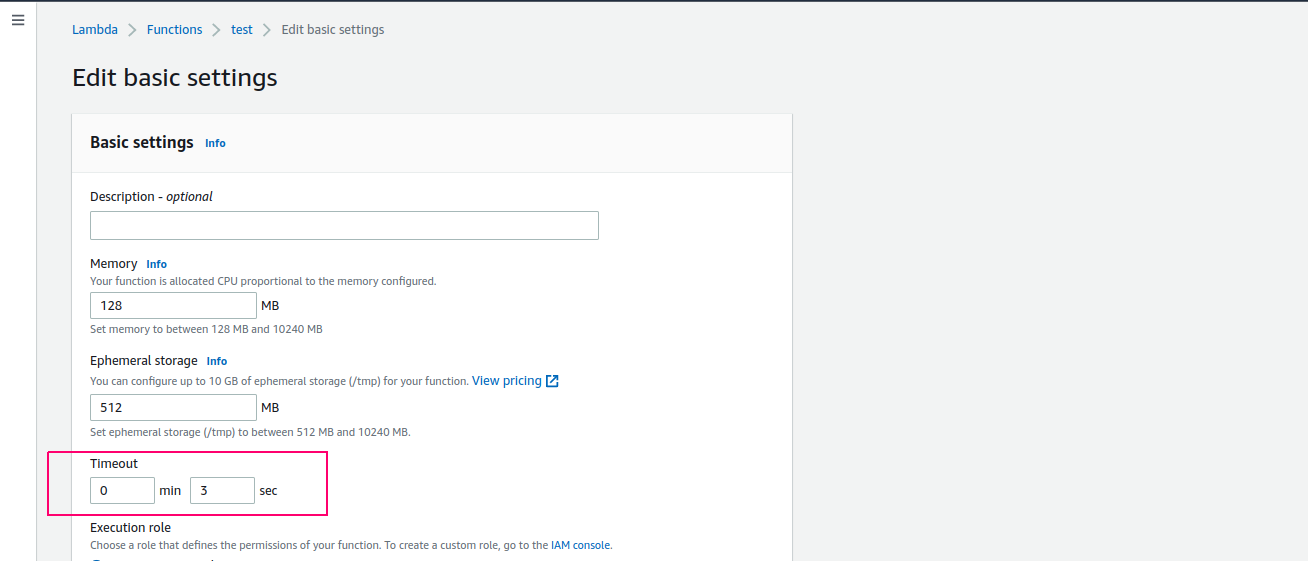Click the Memory field showing 128
The image size is (1308, 561).
[x=173, y=306]
